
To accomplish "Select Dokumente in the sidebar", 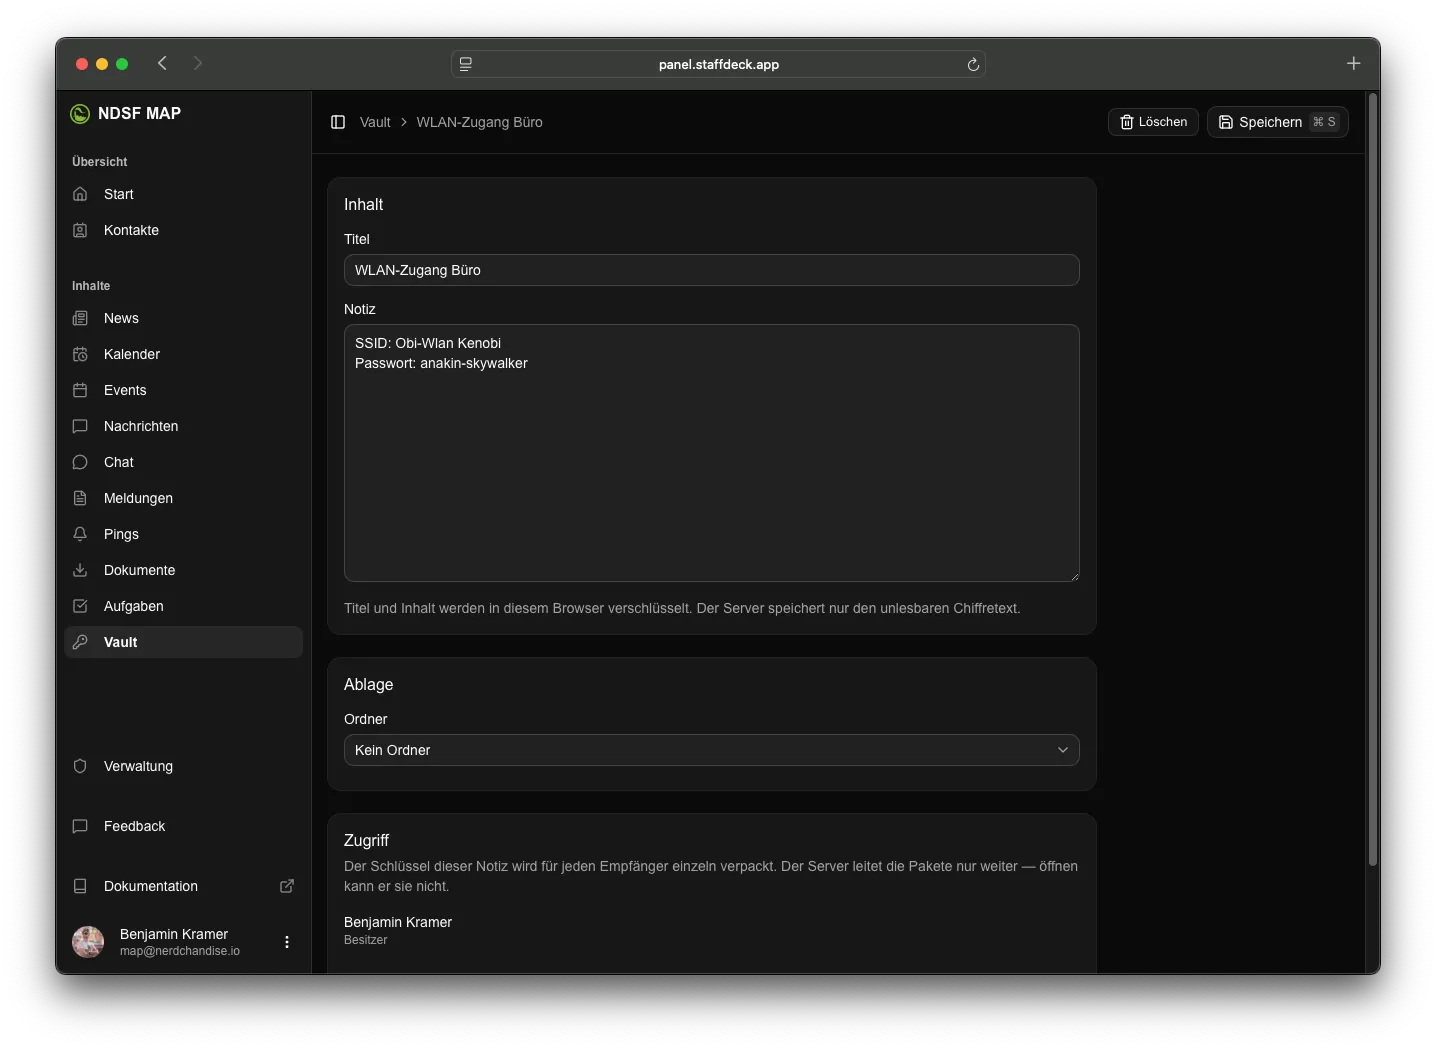I will click(x=183, y=570).
